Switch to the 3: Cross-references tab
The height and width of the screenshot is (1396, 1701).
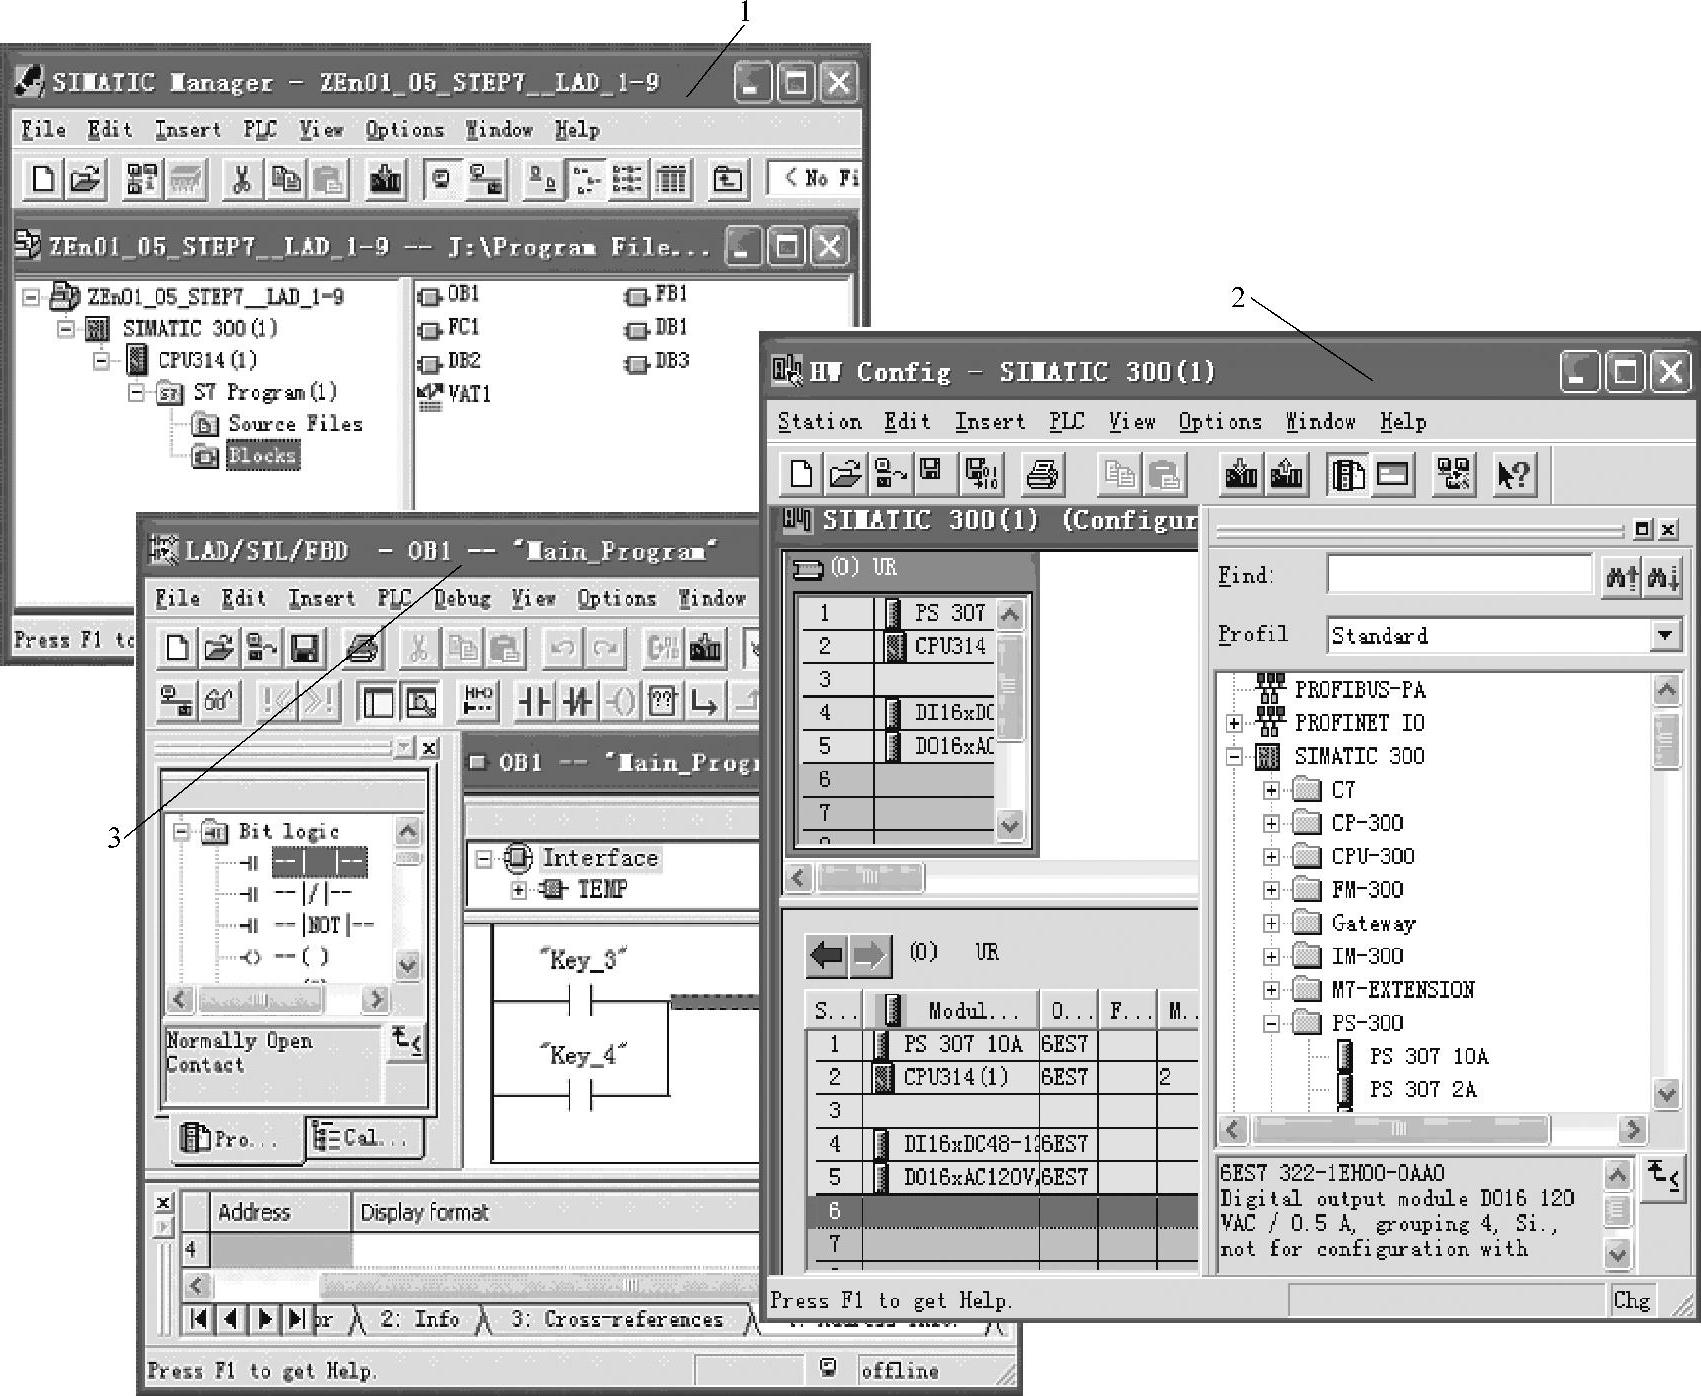coord(617,1319)
